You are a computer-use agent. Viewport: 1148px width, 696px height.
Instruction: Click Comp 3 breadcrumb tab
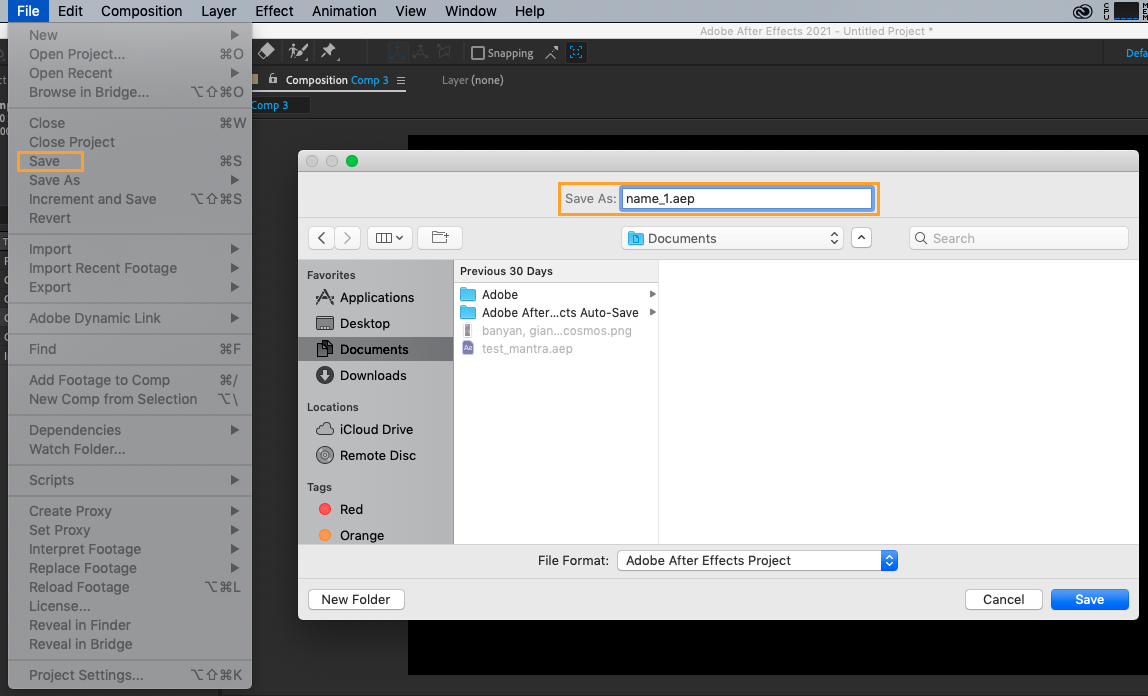(x=269, y=105)
